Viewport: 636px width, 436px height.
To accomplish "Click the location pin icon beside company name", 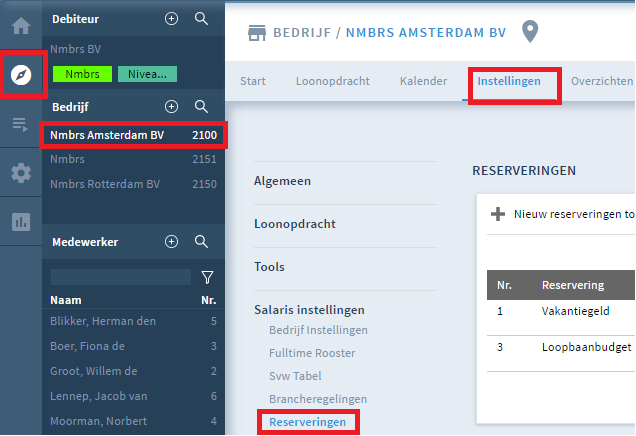I will 530,32.
